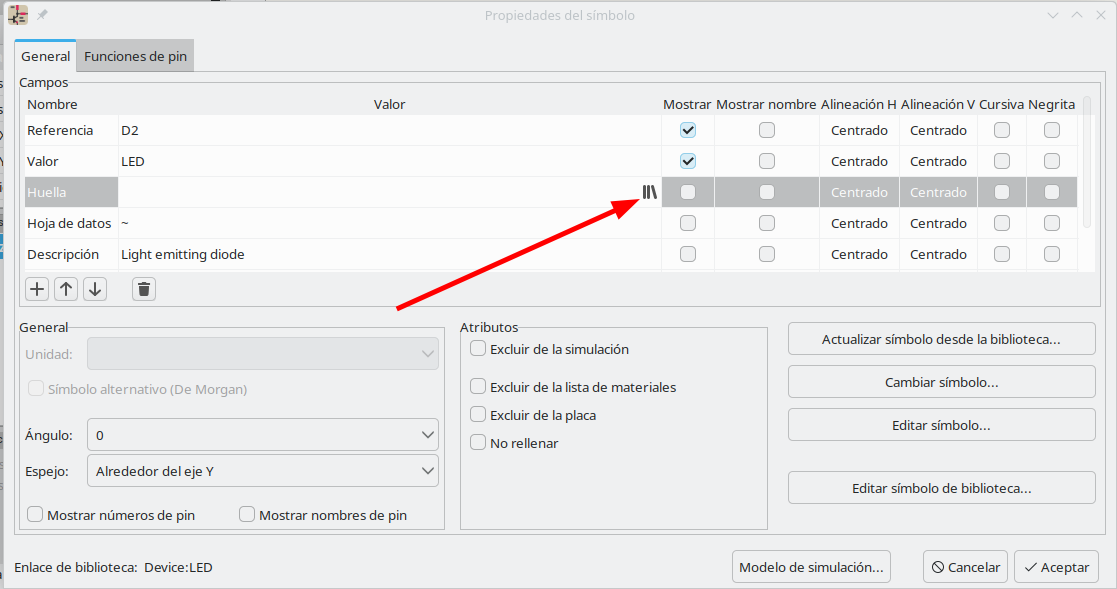Click KiCad app icon in title bar
The width and height of the screenshot is (1117, 589).
click(x=18, y=15)
